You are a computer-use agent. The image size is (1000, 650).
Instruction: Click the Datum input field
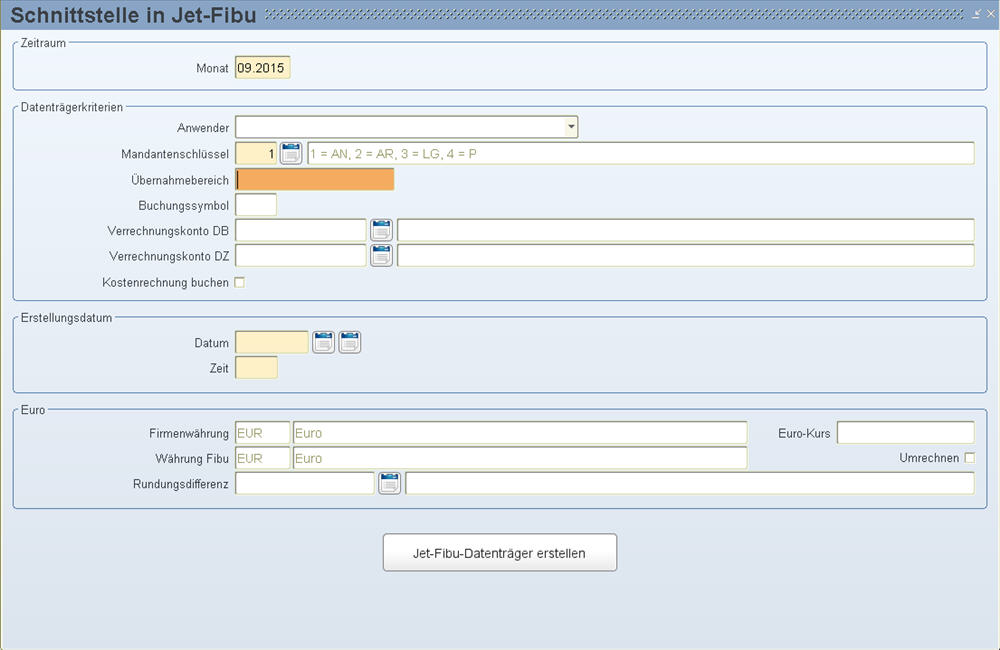272,343
